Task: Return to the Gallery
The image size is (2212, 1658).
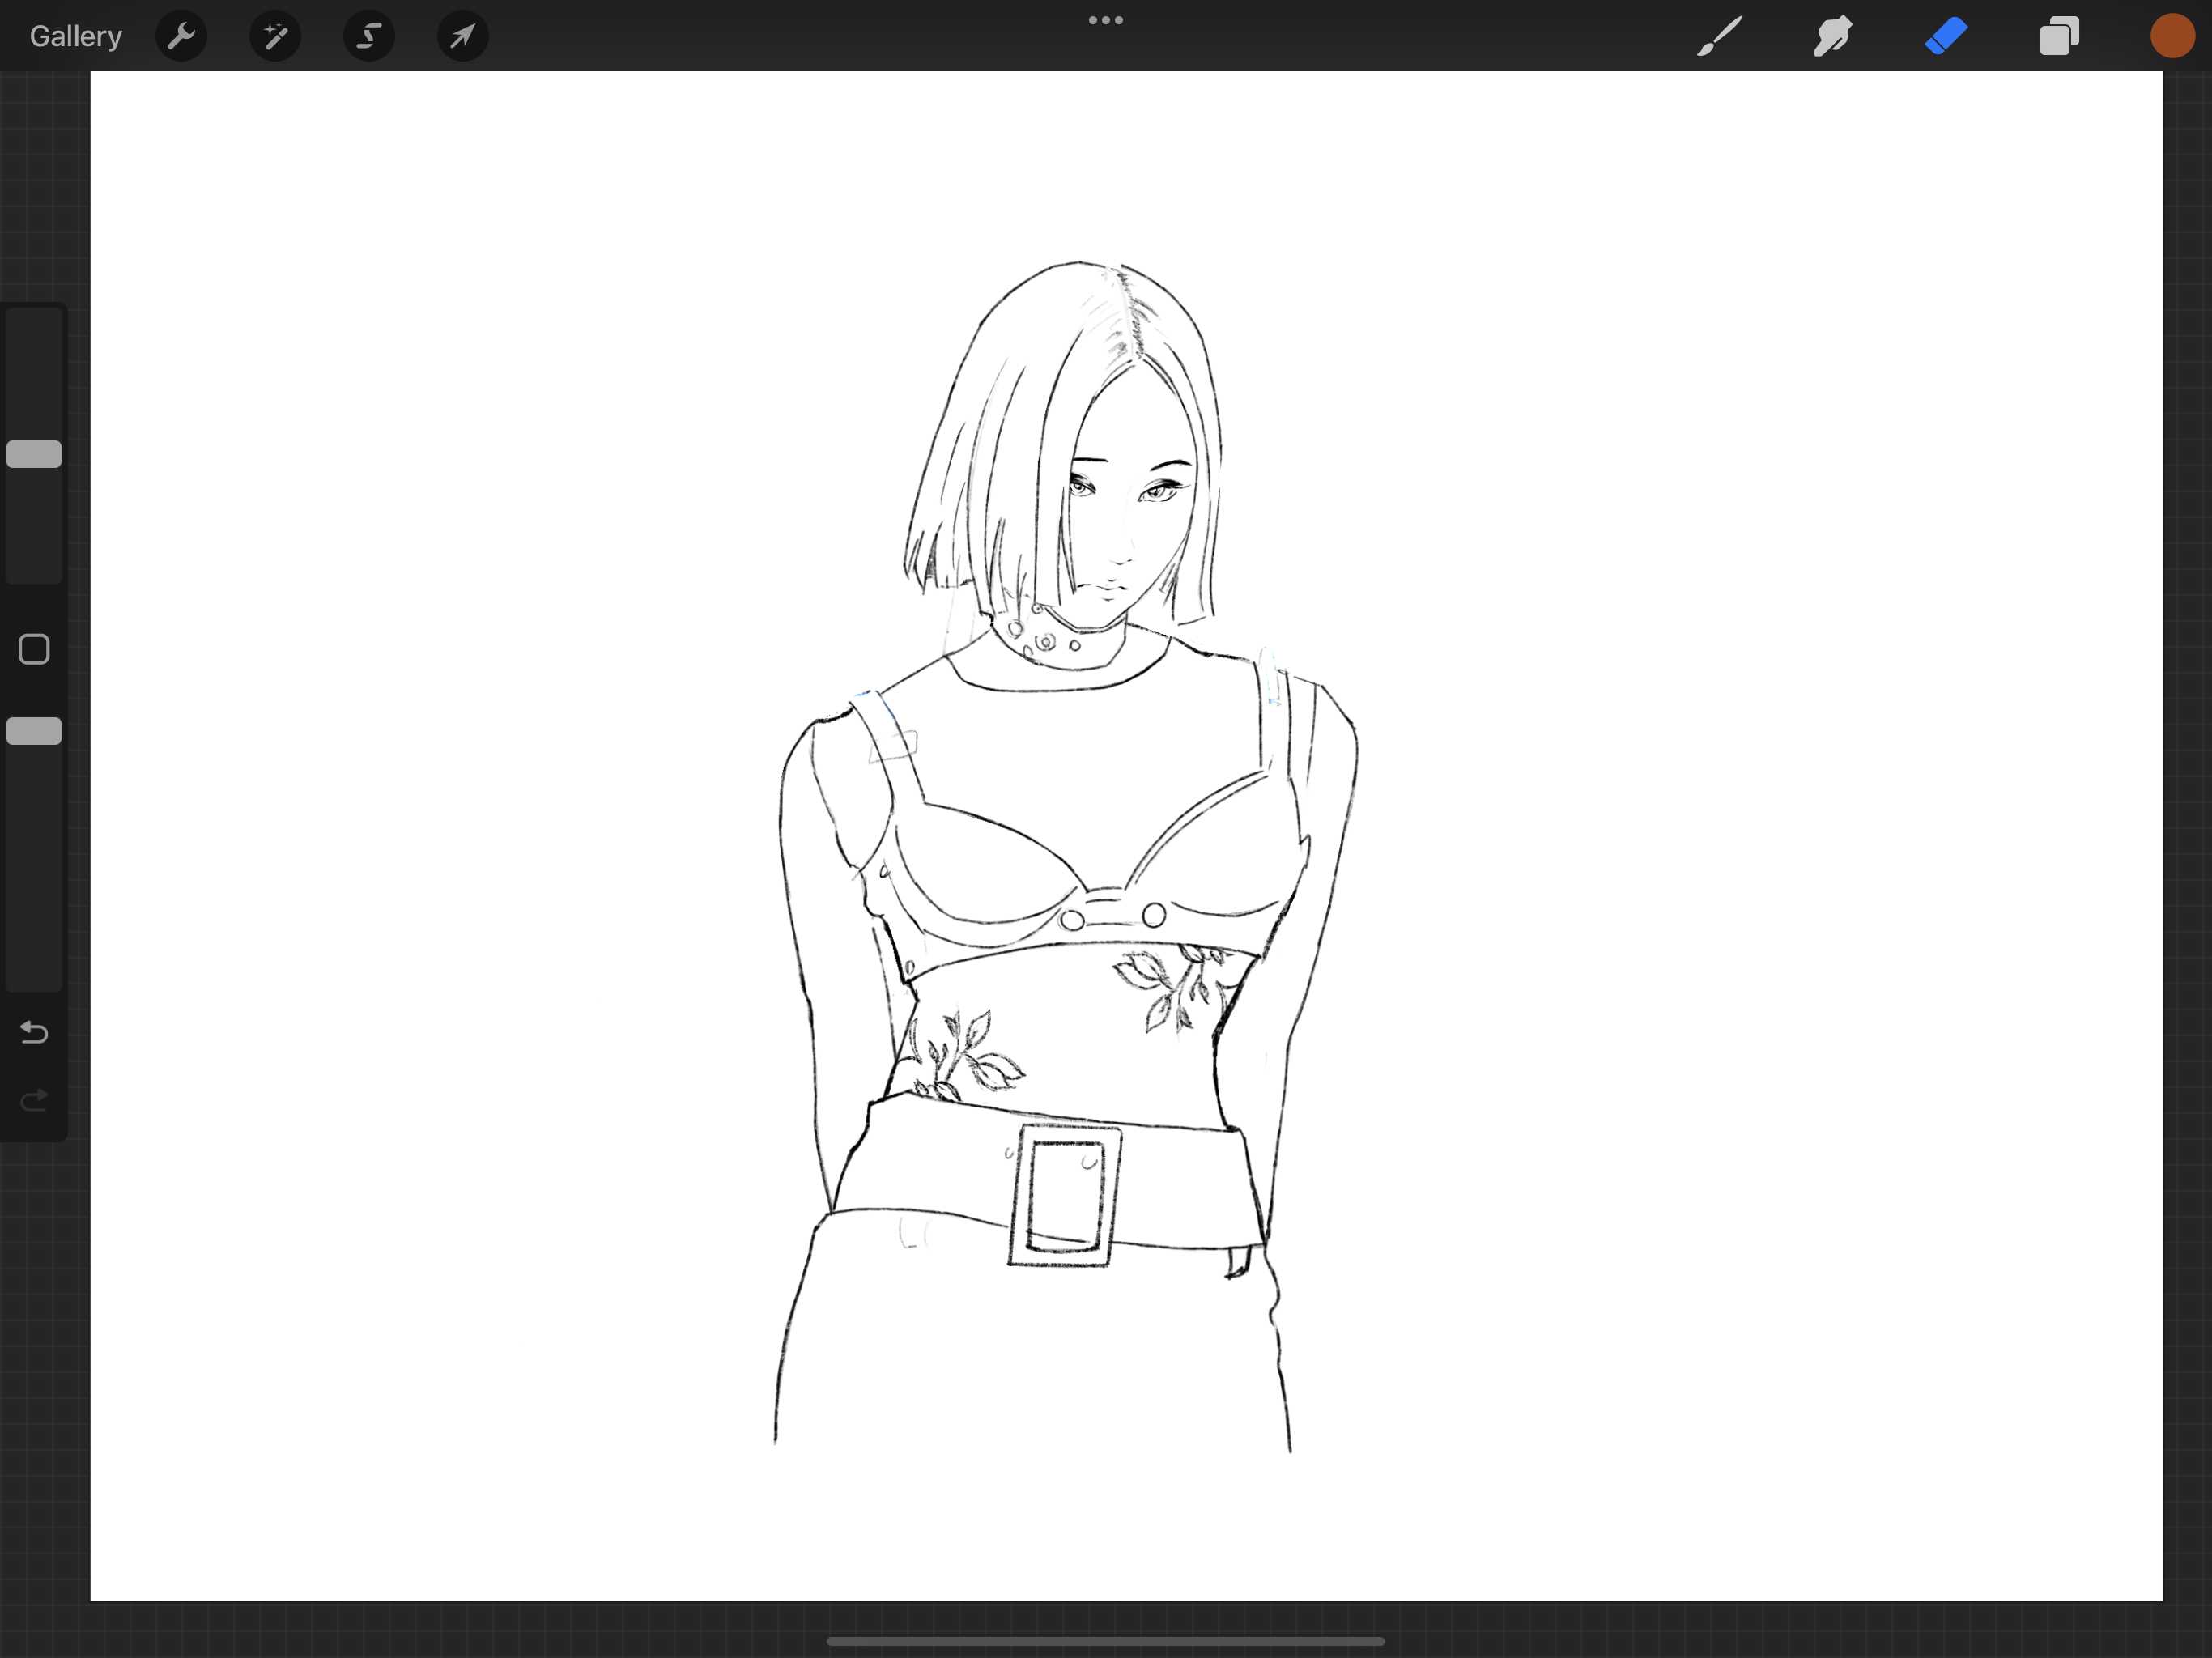Action: 76,36
